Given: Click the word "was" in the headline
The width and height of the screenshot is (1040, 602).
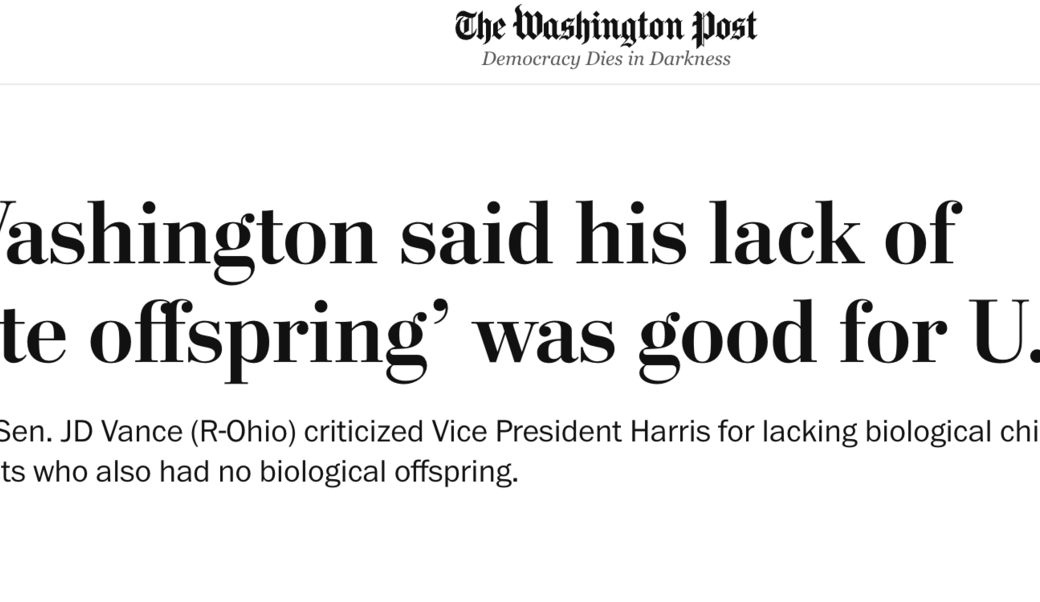Looking at the screenshot, I should pyautogui.click(x=545, y=335).
